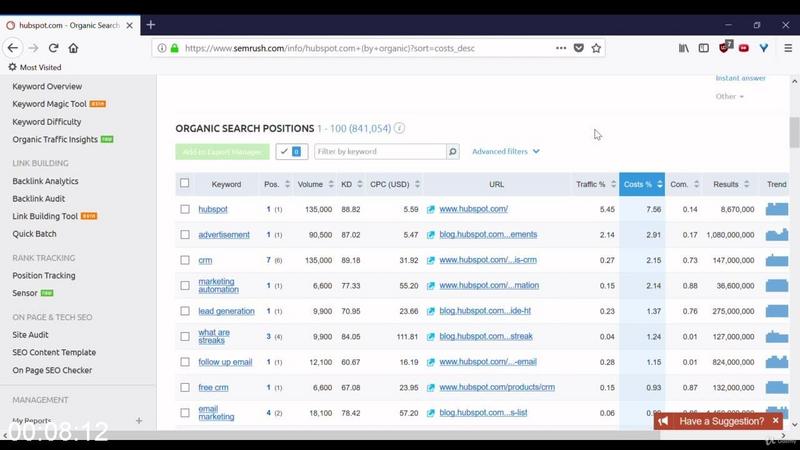Add new report with plus icon
Viewport: 800px width, 450px height.
pos(139,420)
